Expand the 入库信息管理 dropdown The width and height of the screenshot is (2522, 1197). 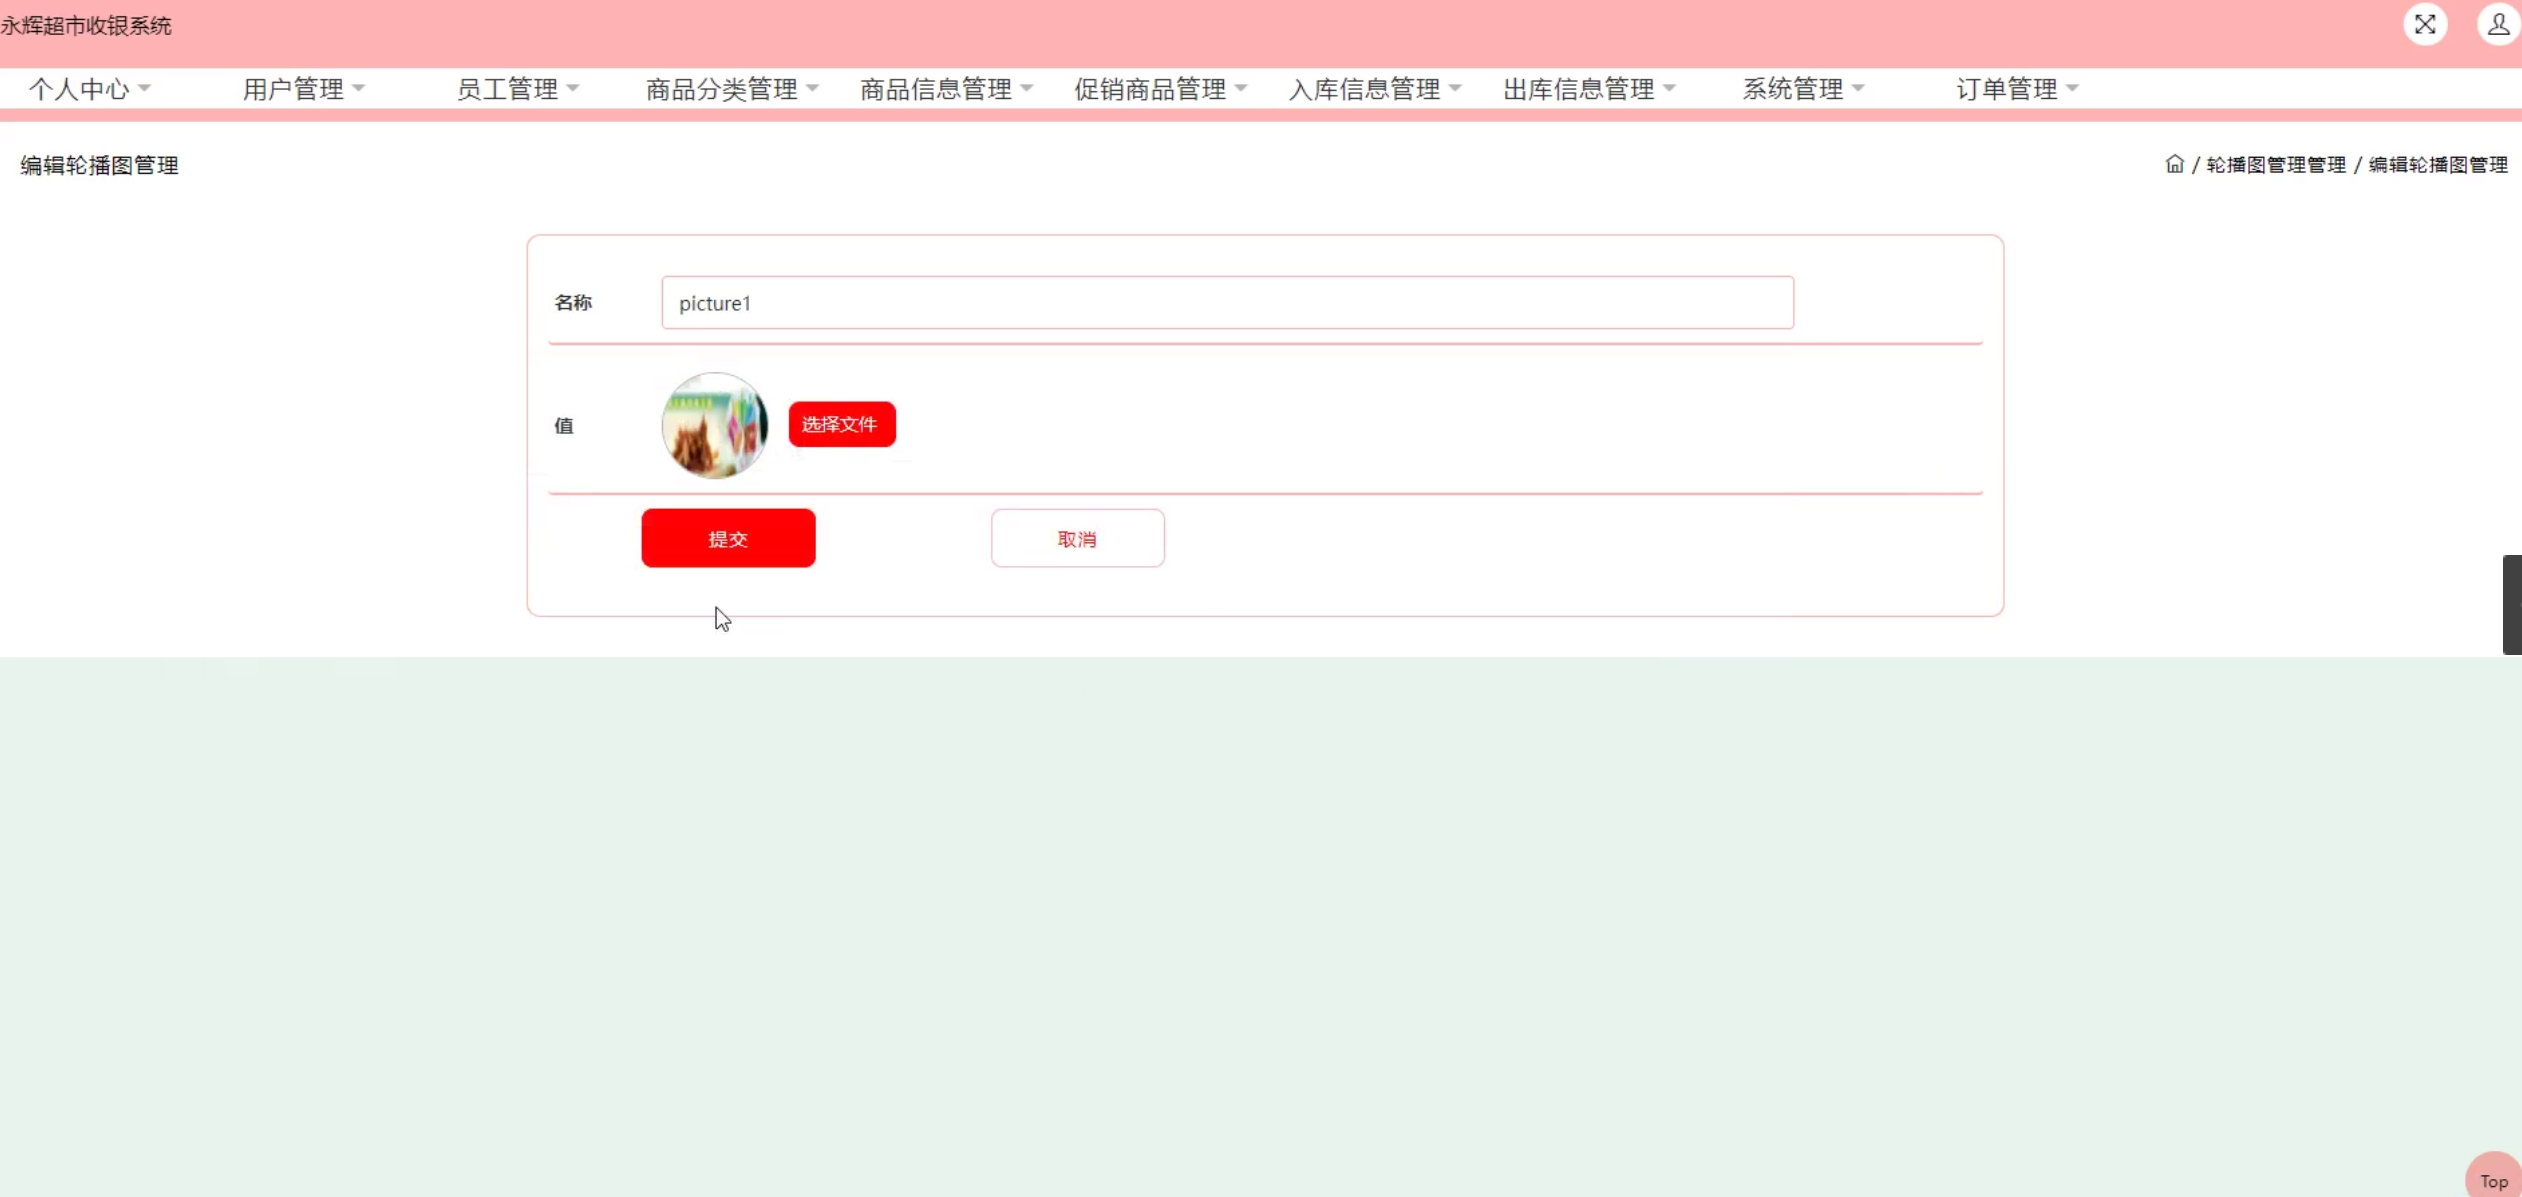click(x=1374, y=89)
